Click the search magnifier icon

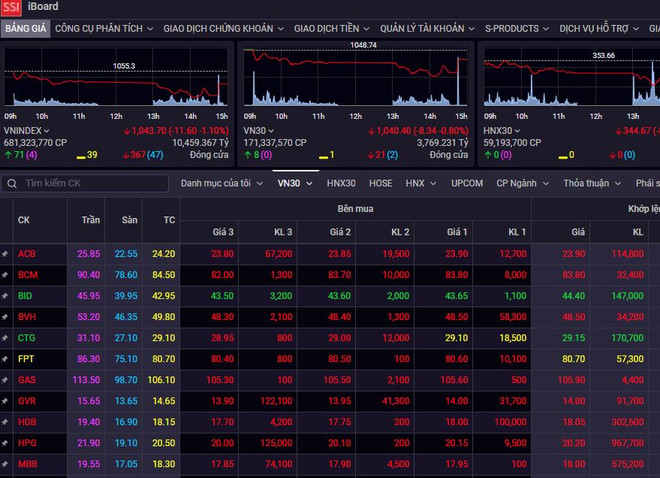point(11,184)
